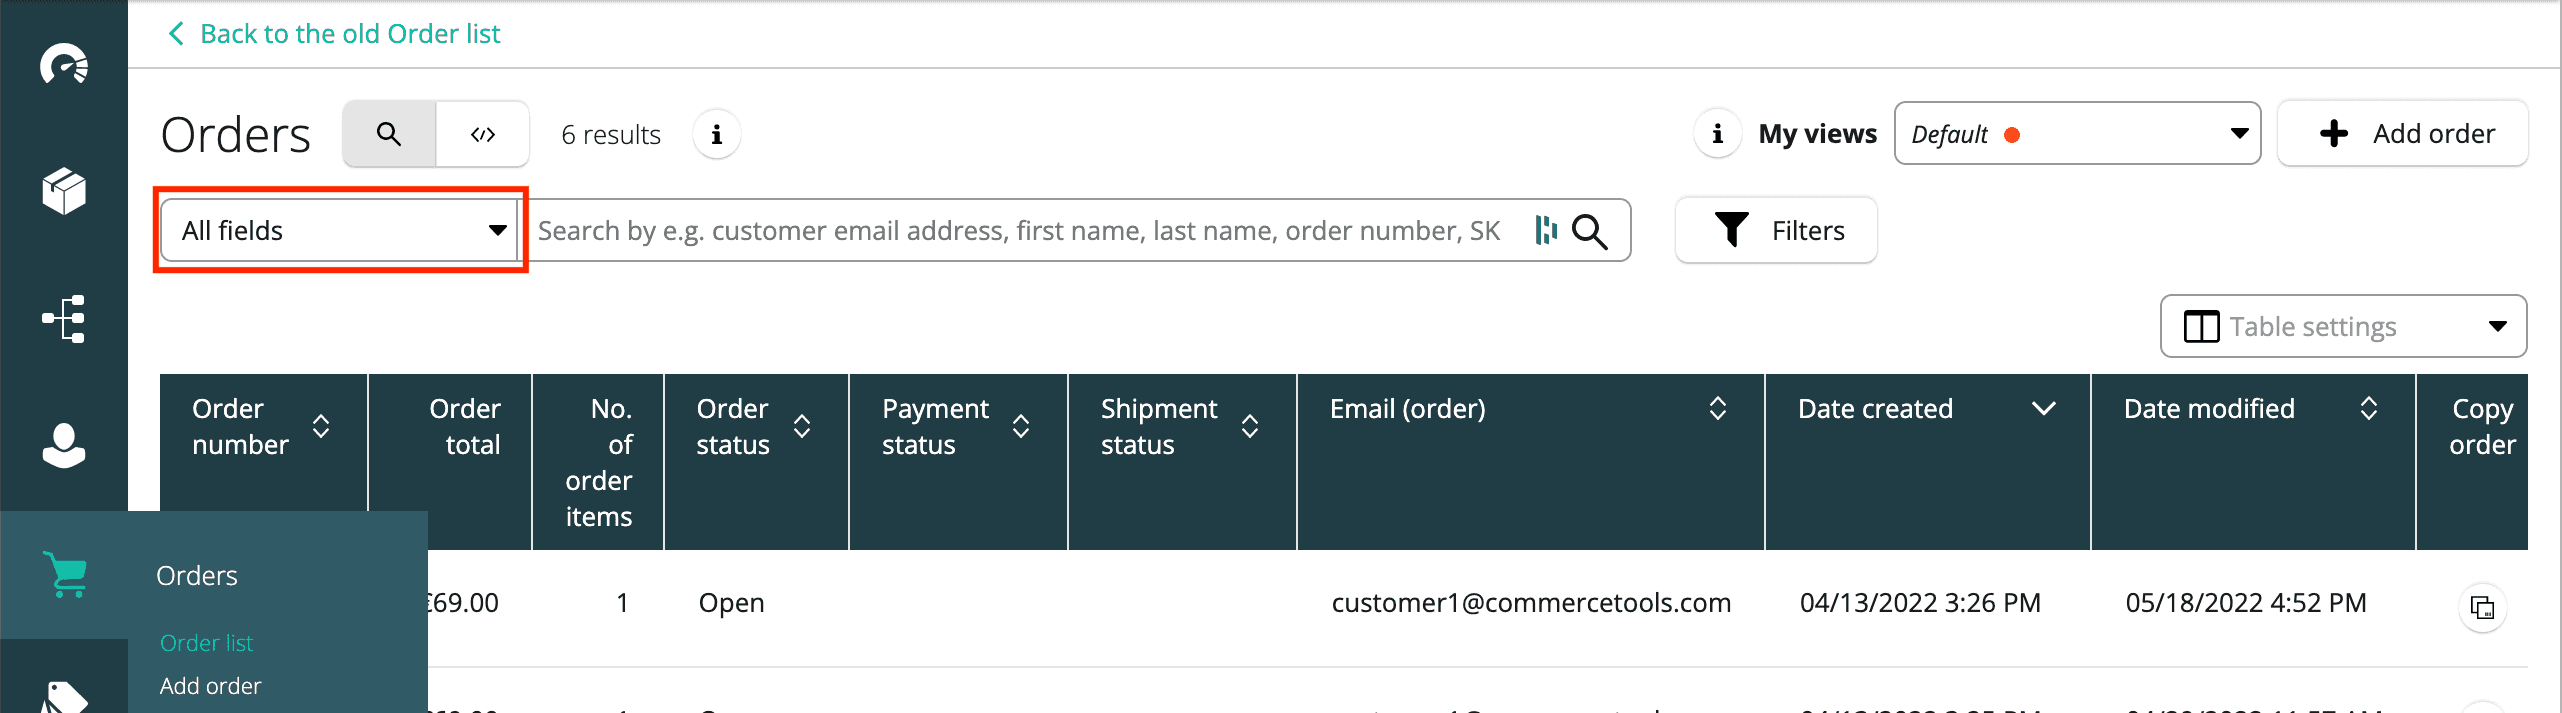
Task: Switch to the basic search mode toggle
Action: pyautogui.click(x=389, y=134)
